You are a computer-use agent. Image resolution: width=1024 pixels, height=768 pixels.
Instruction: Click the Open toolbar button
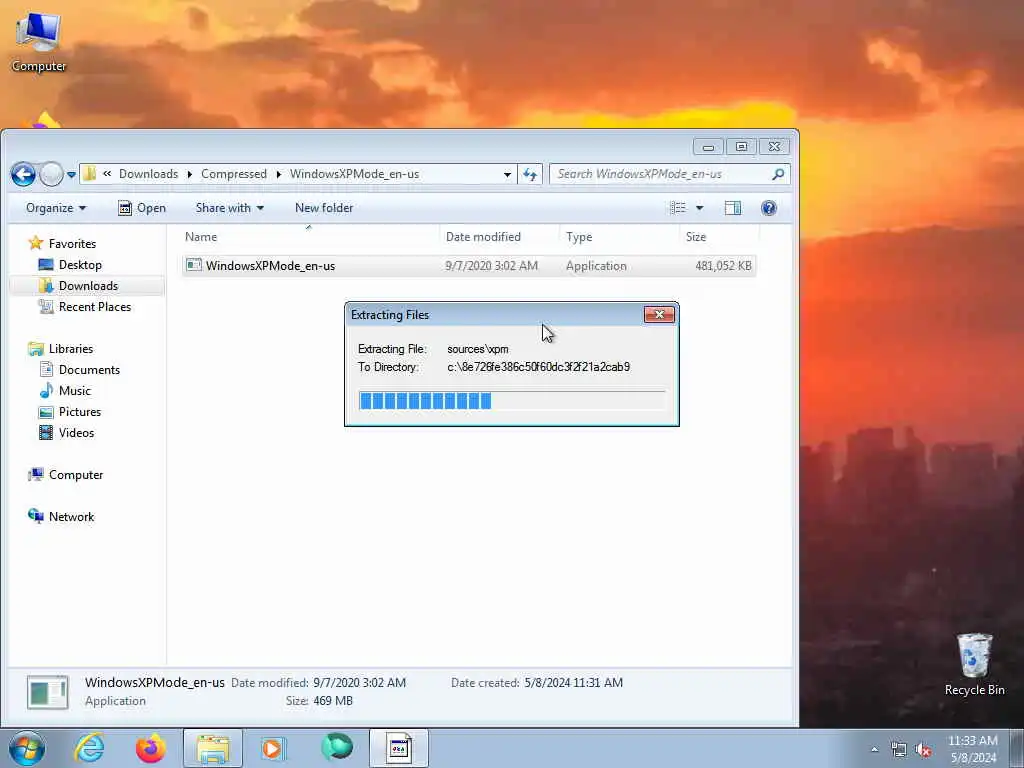click(142, 208)
